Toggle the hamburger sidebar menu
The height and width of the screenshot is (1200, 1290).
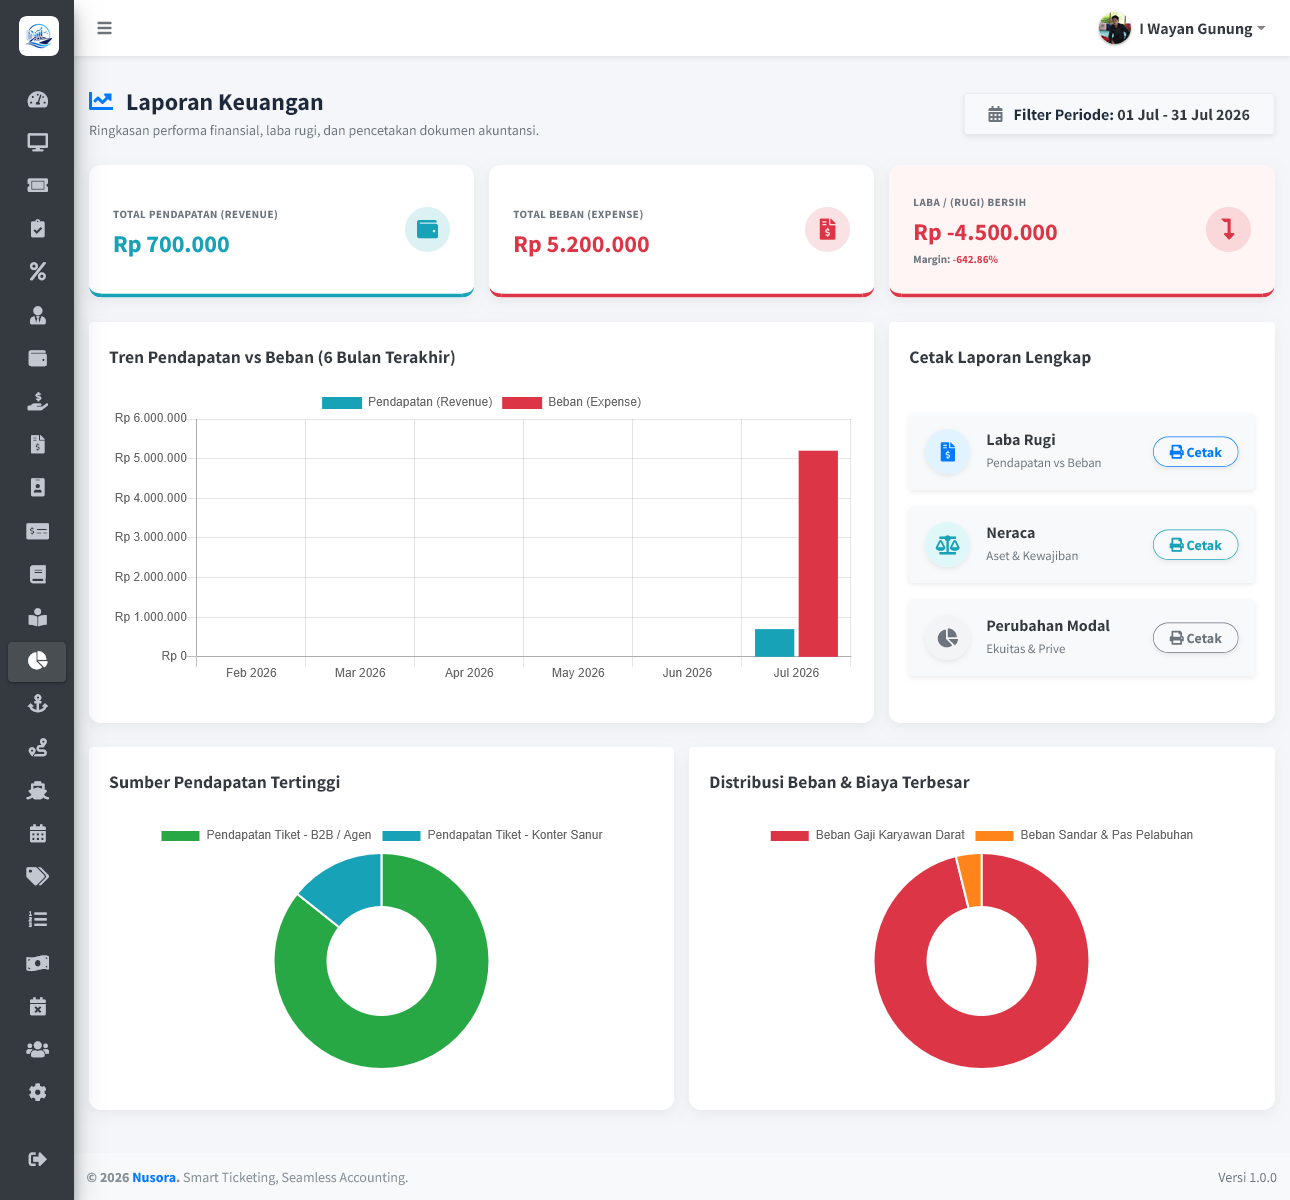click(x=104, y=28)
